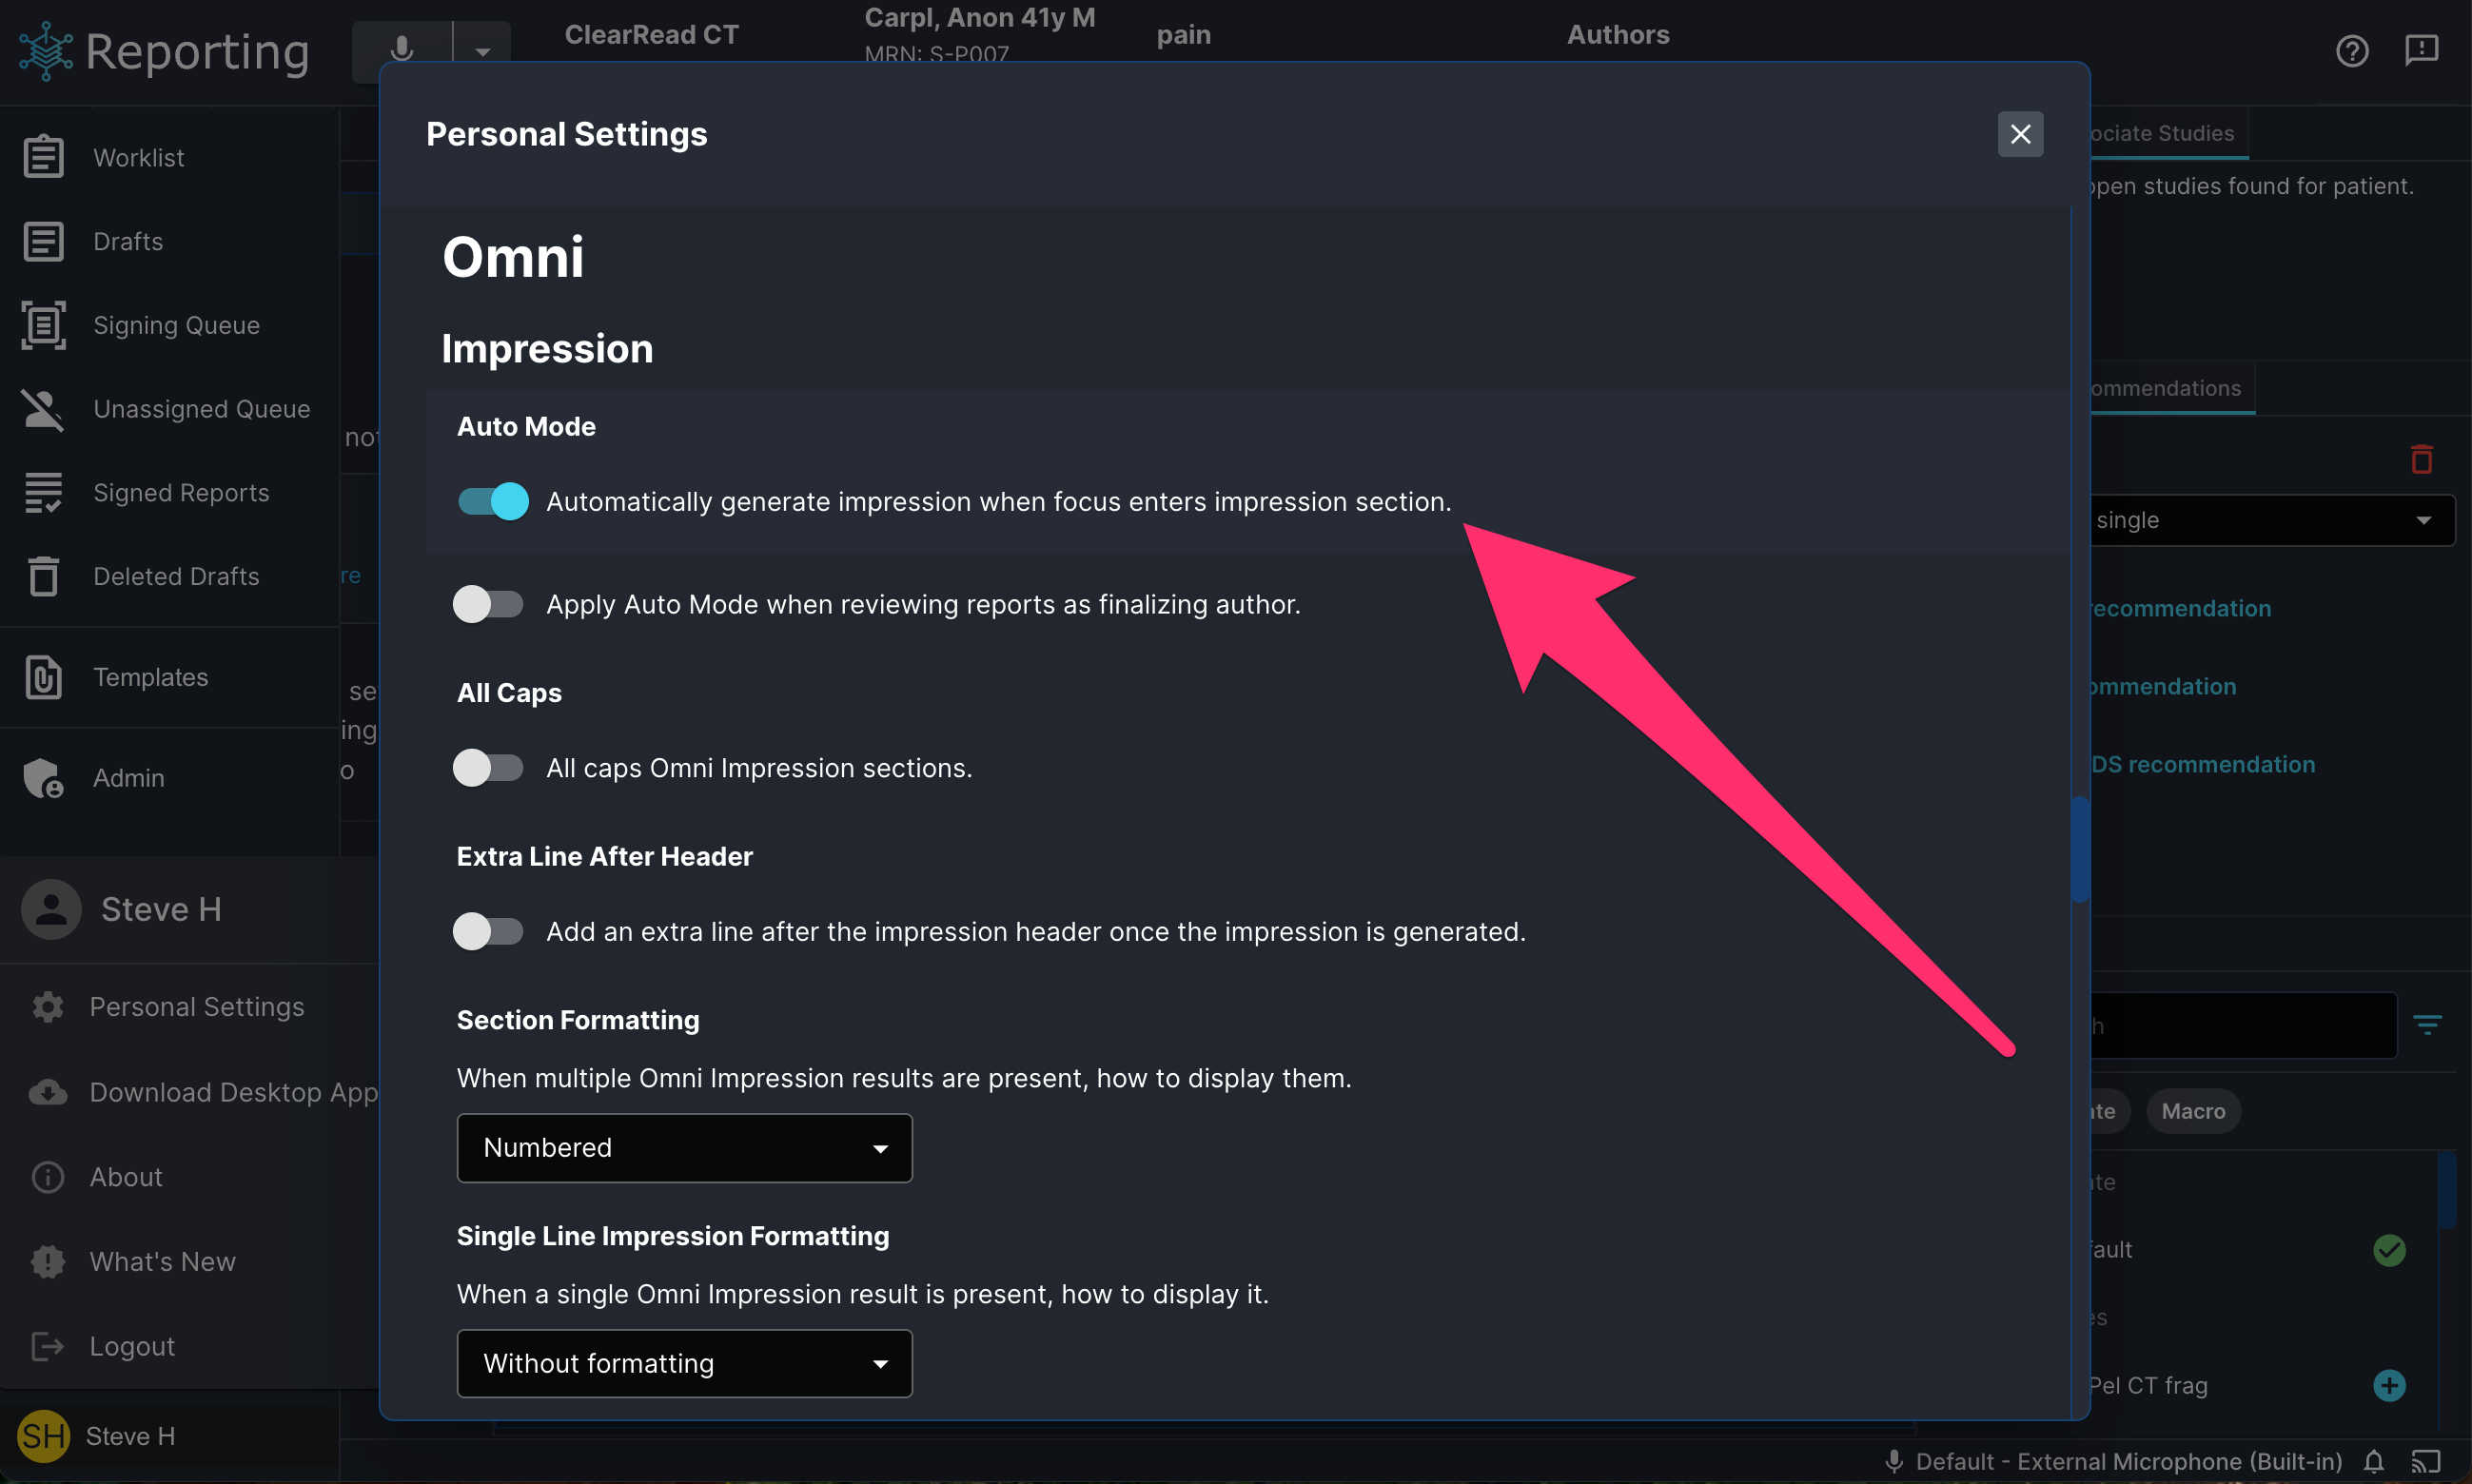Click the filter lines icon
Viewport: 2472px width, 1484px height.
tap(2427, 1025)
